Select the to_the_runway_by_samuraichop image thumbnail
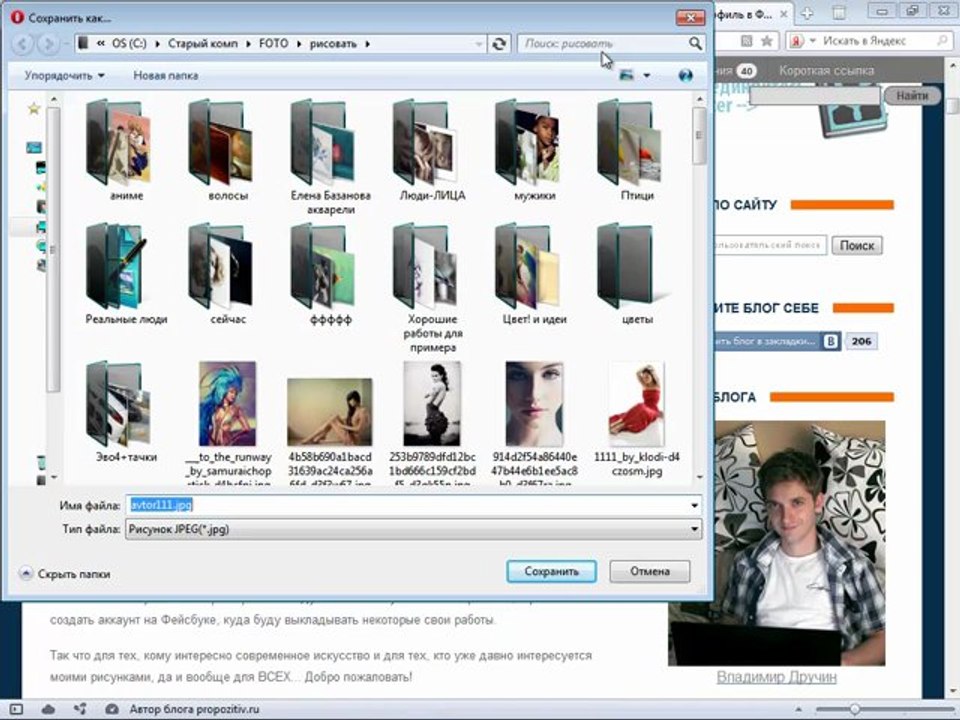The image size is (960, 720). pos(228,404)
